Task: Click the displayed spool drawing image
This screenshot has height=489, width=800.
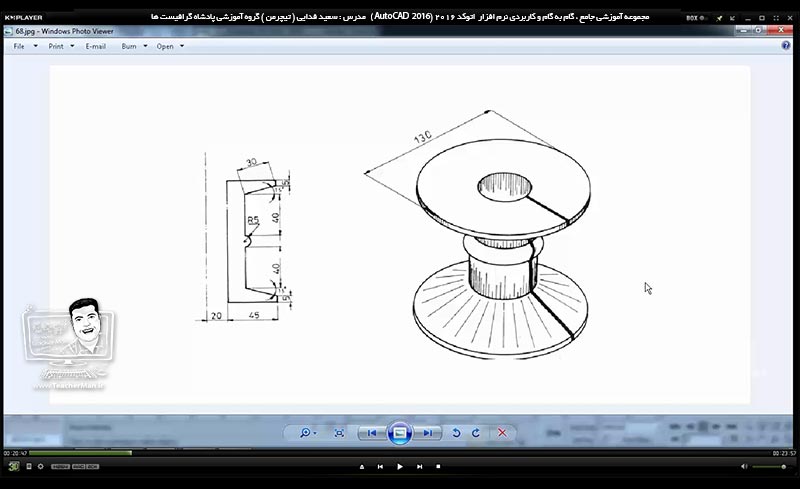Action: pyautogui.click(x=399, y=235)
